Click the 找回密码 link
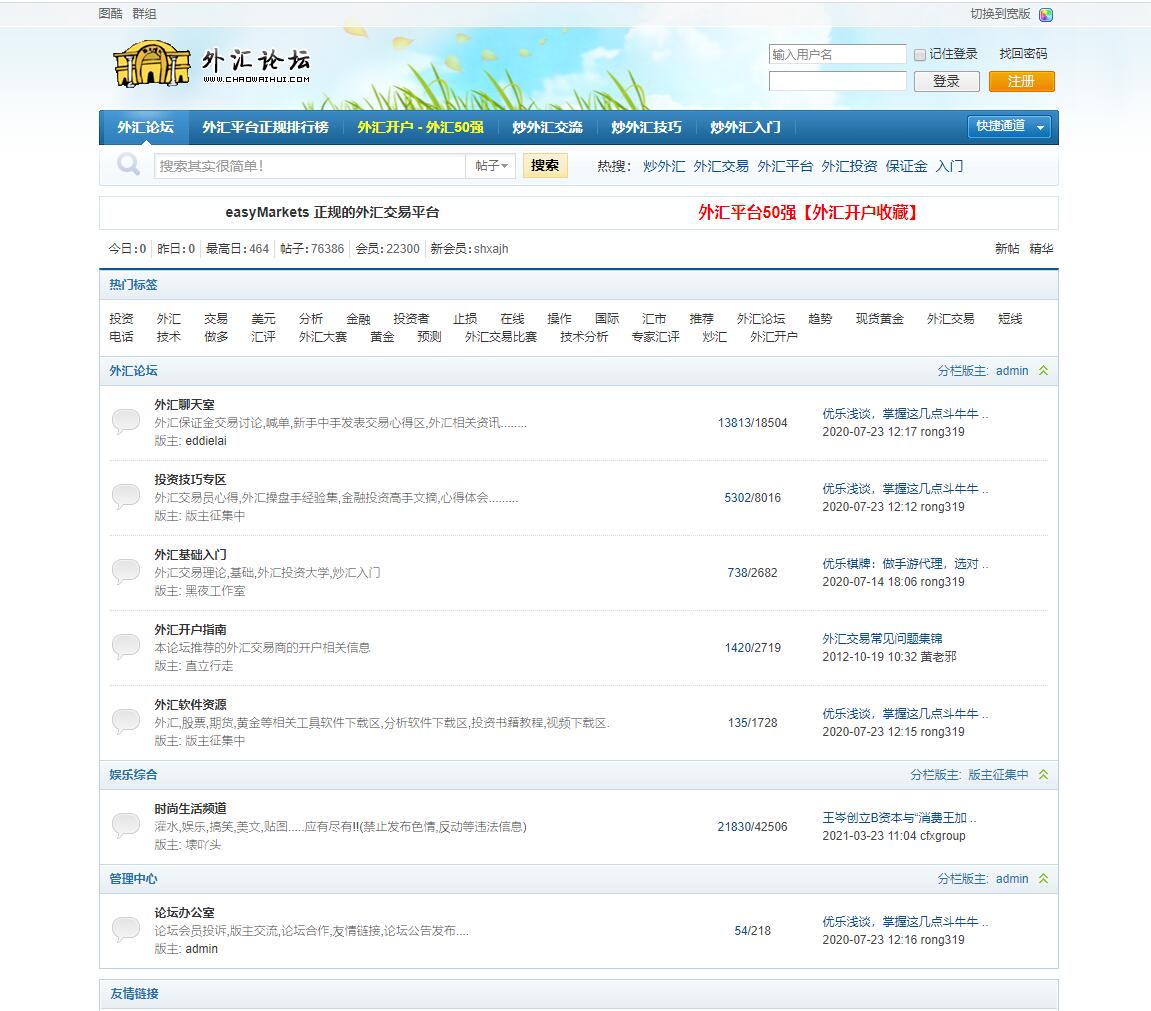Viewport: 1151px width, 1011px height. click(1023, 54)
